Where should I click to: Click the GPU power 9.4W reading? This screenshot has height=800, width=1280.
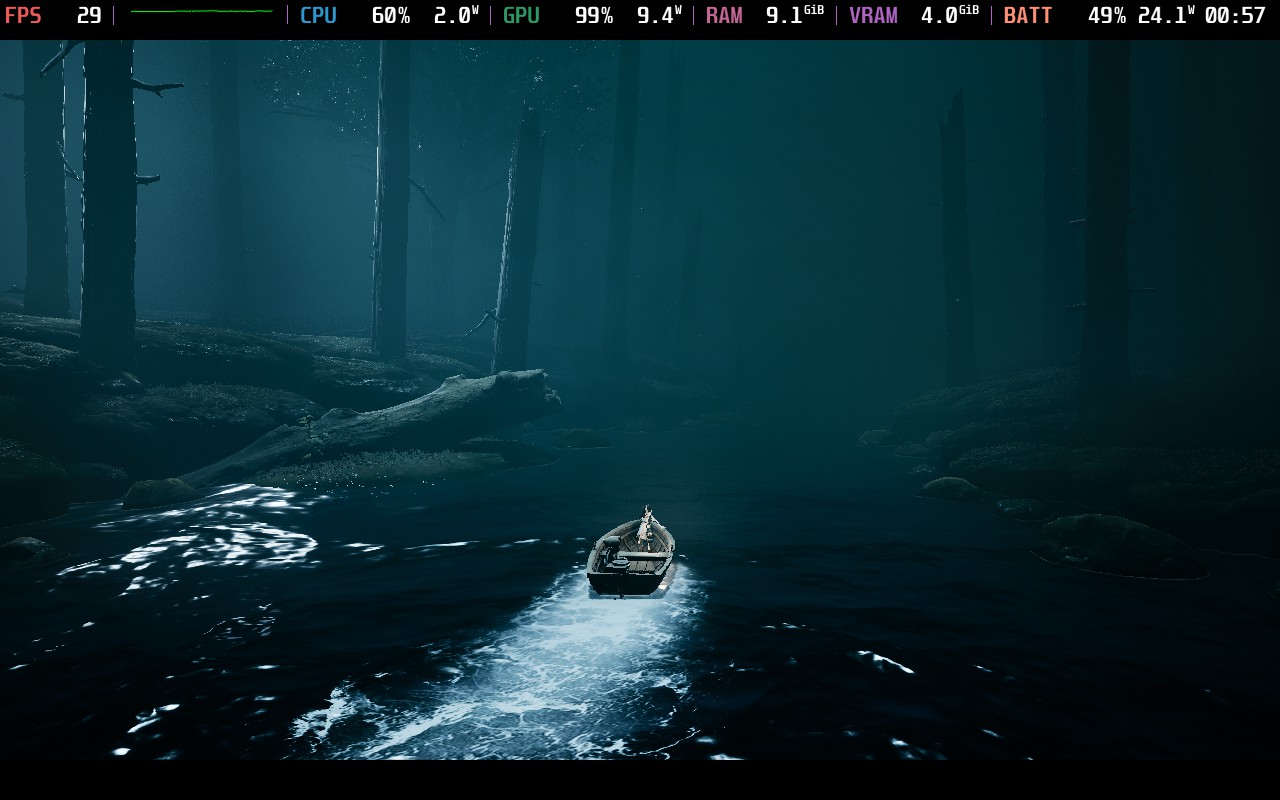[658, 16]
